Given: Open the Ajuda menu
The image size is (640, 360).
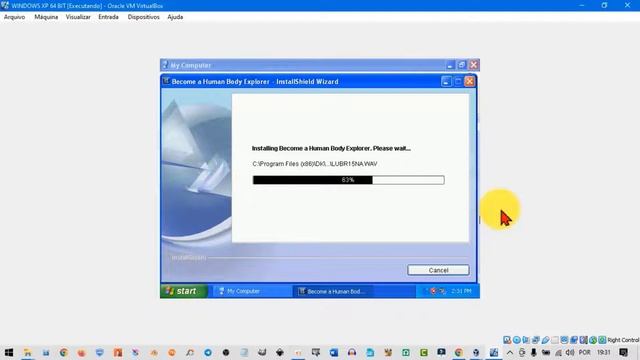Looking at the screenshot, I should [x=175, y=17].
